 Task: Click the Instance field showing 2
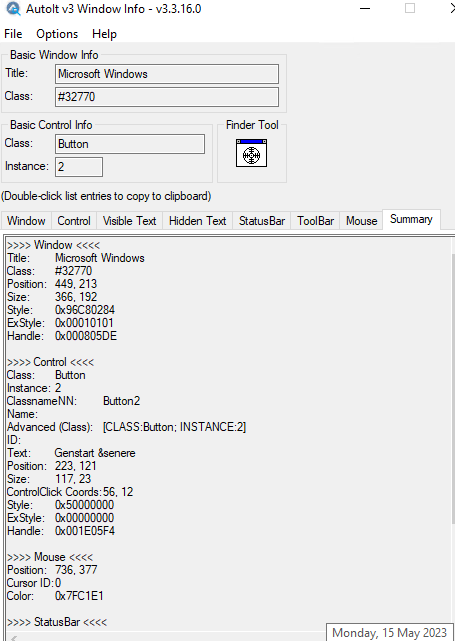[x=79, y=167]
